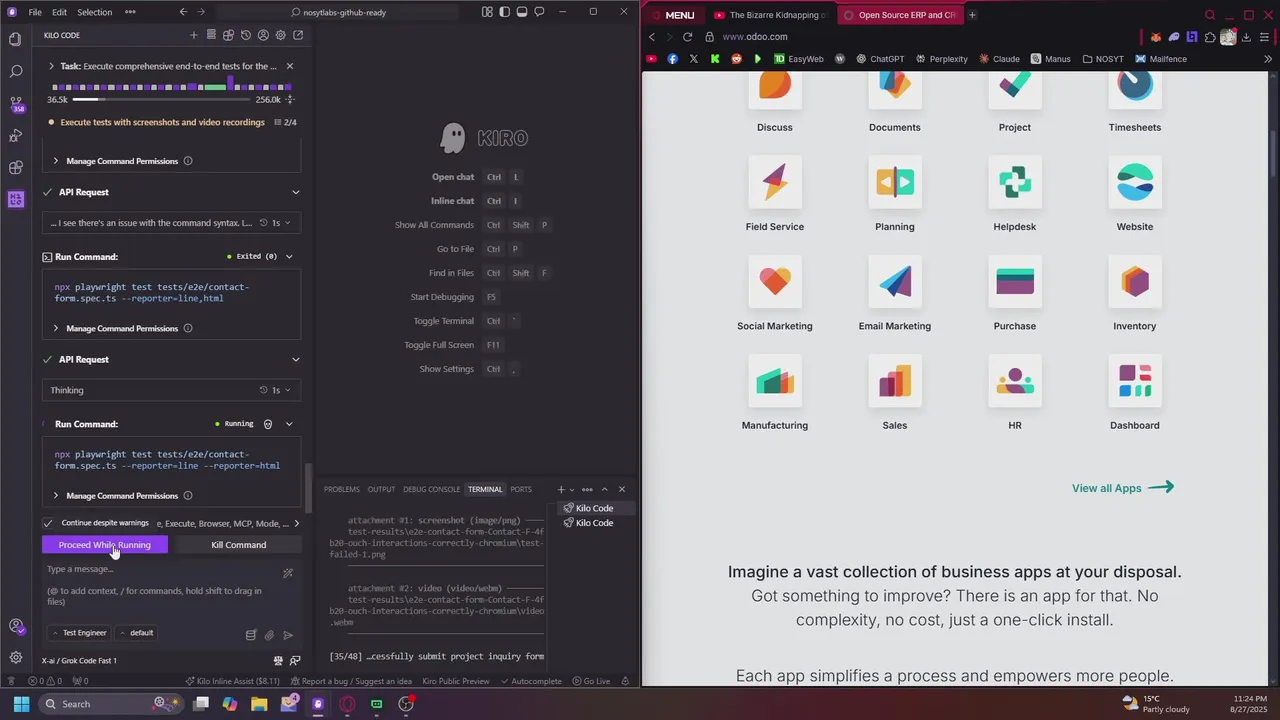This screenshot has width=1280, height=720.
Task: Close the current Kilo Code task
Action: tap(290, 66)
